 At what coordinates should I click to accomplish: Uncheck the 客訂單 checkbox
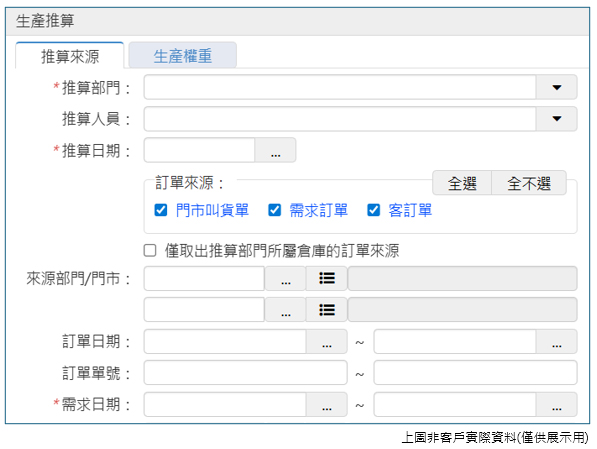pos(374,210)
